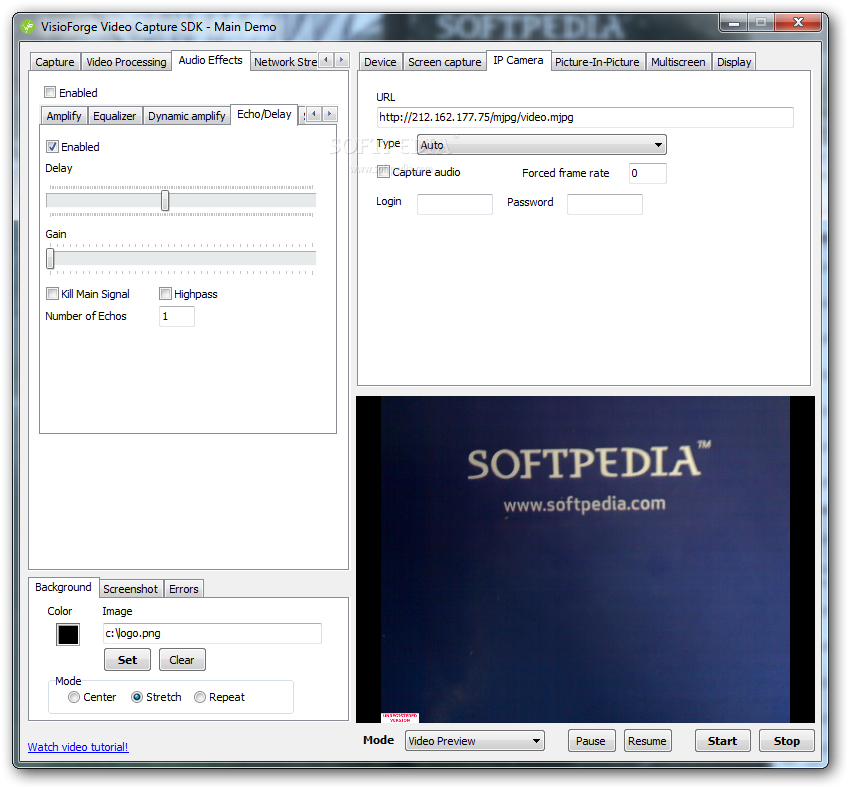Select the Audio Effects tab
The height and width of the screenshot is (789, 849).
click(x=210, y=60)
